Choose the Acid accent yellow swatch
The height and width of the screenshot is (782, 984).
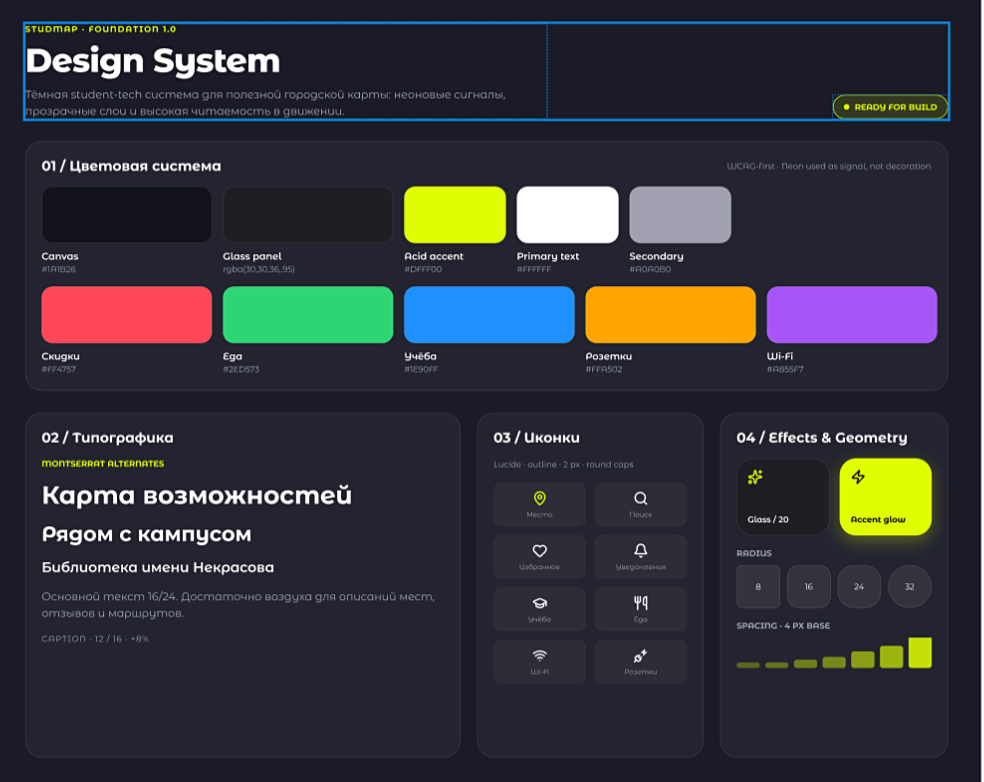pos(455,215)
